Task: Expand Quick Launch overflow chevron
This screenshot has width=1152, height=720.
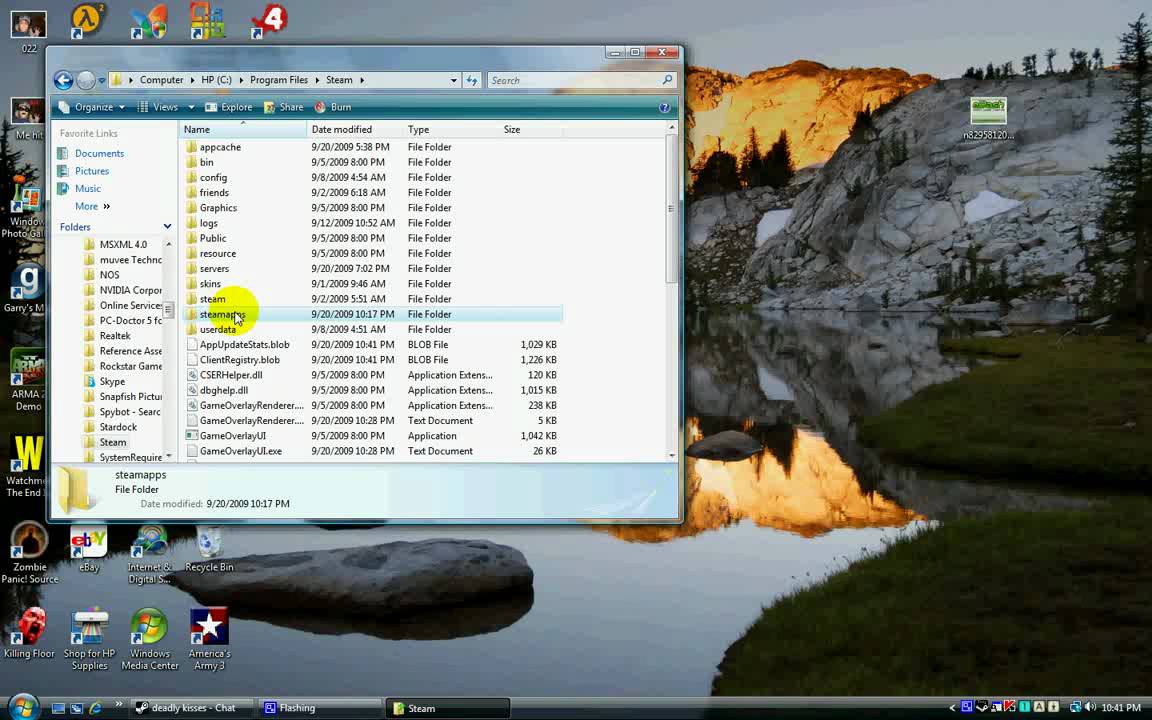Action: pos(118,705)
